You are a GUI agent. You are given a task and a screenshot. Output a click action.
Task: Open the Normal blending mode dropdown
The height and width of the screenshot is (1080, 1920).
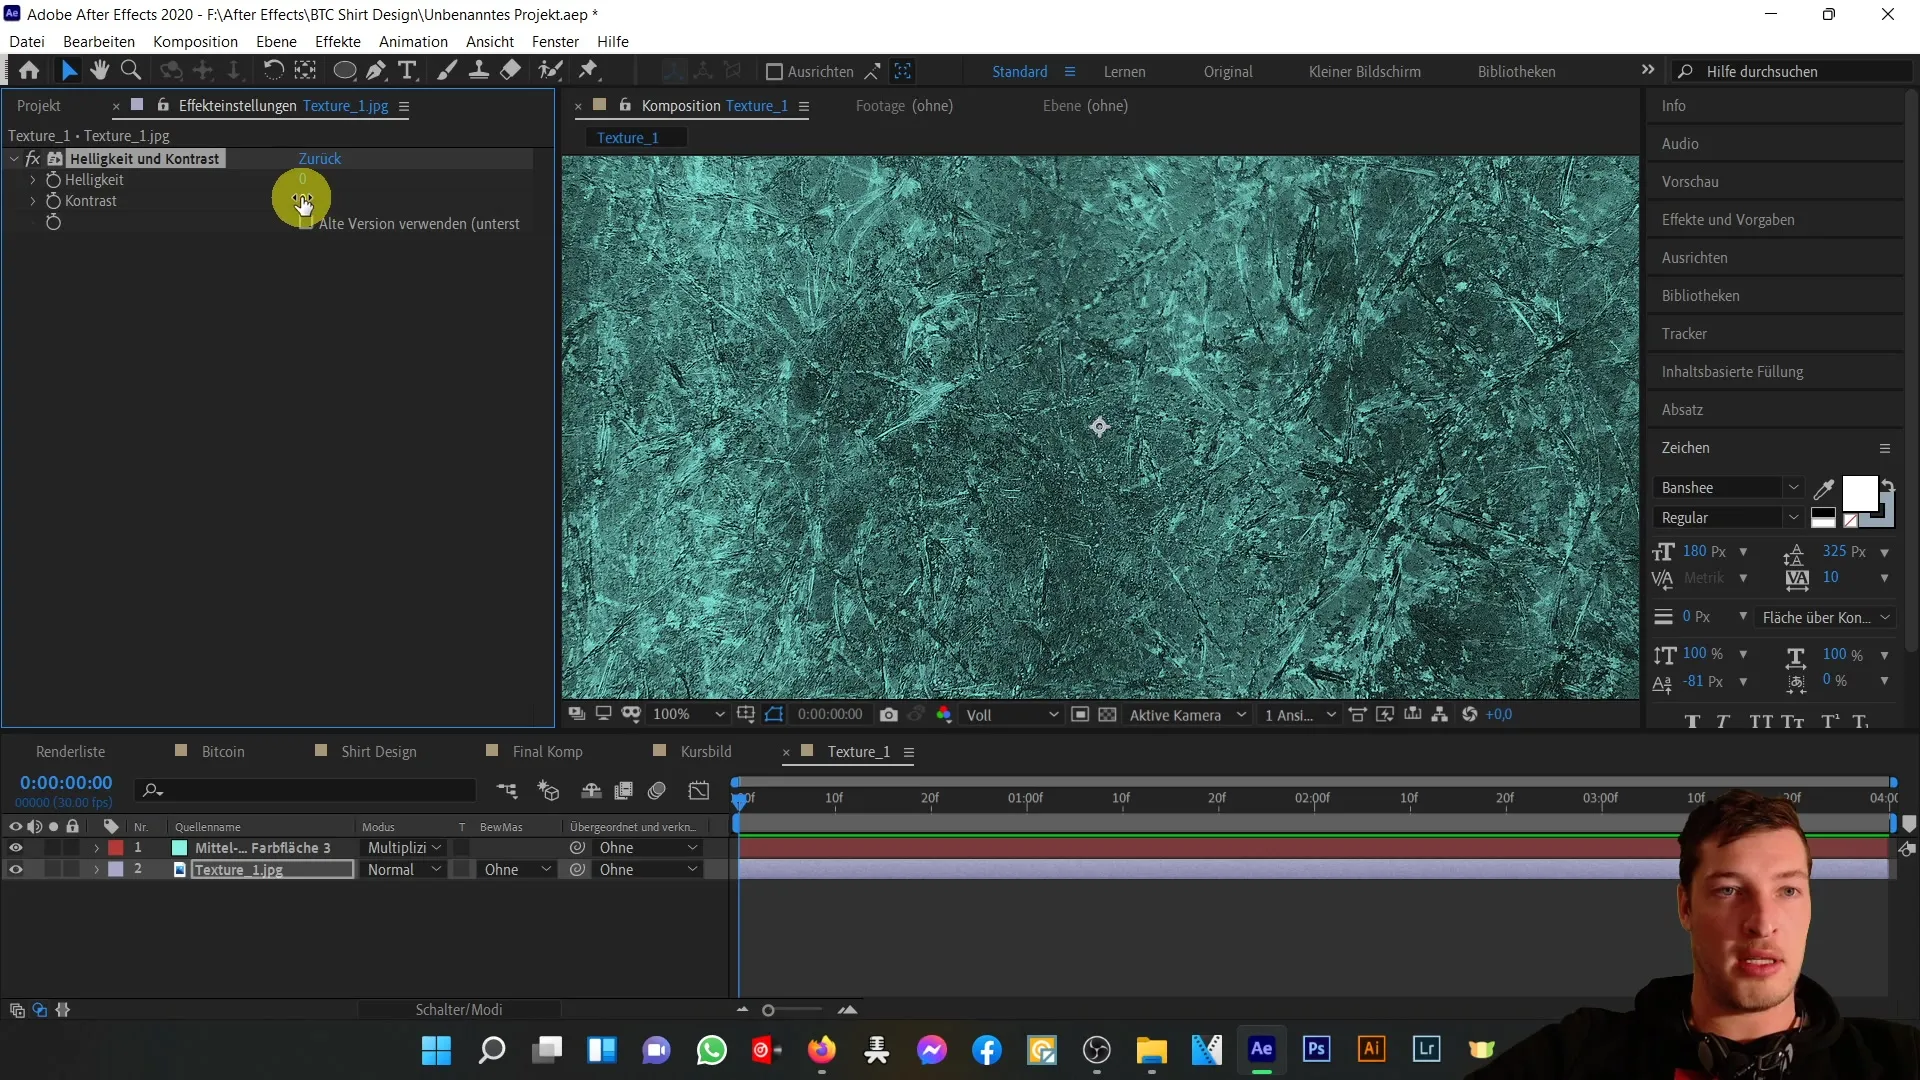click(404, 870)
